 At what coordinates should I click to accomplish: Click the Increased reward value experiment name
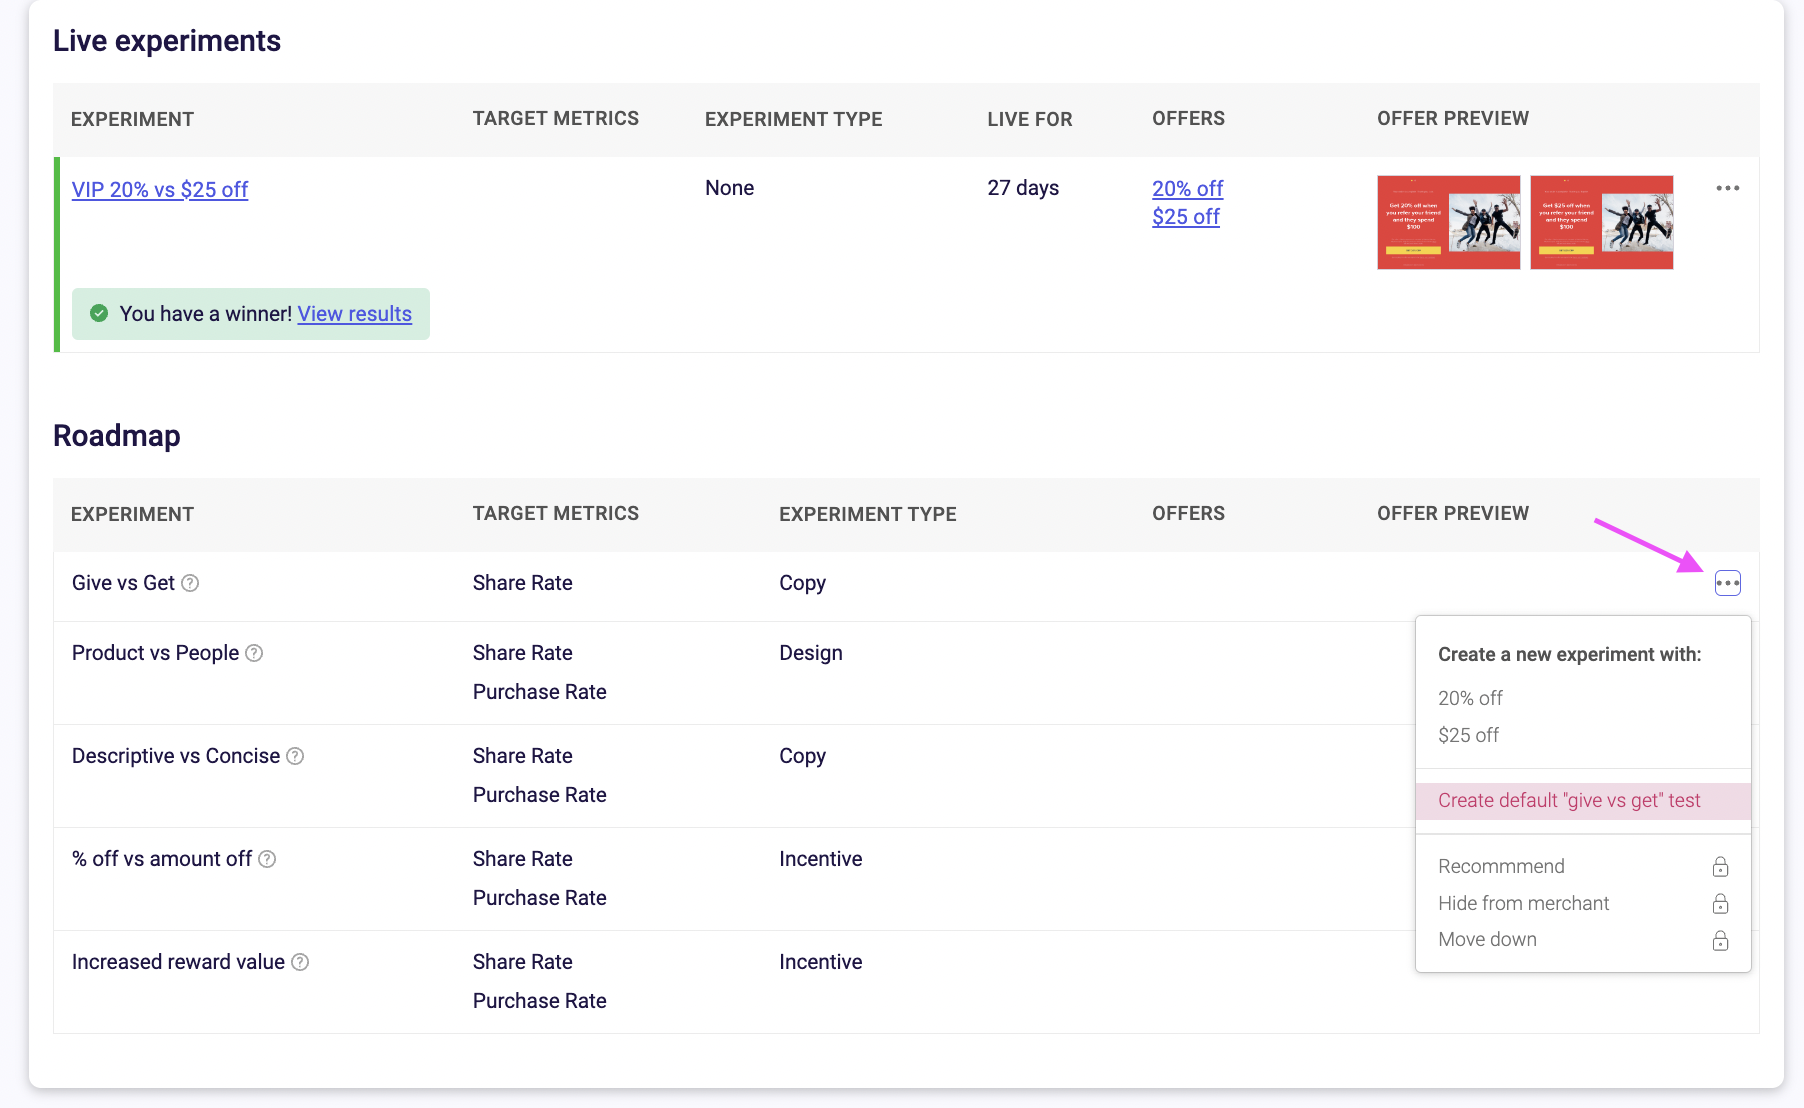tap(178, 962)
